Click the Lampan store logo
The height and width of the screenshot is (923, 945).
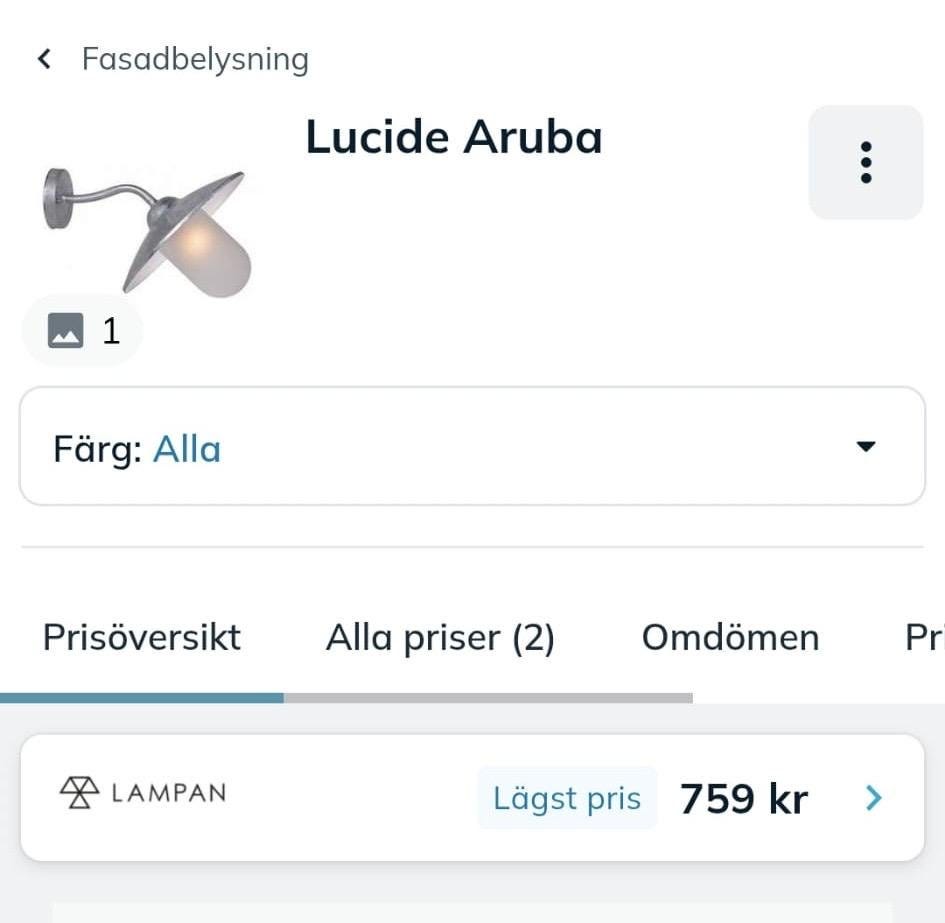point(143,793)
